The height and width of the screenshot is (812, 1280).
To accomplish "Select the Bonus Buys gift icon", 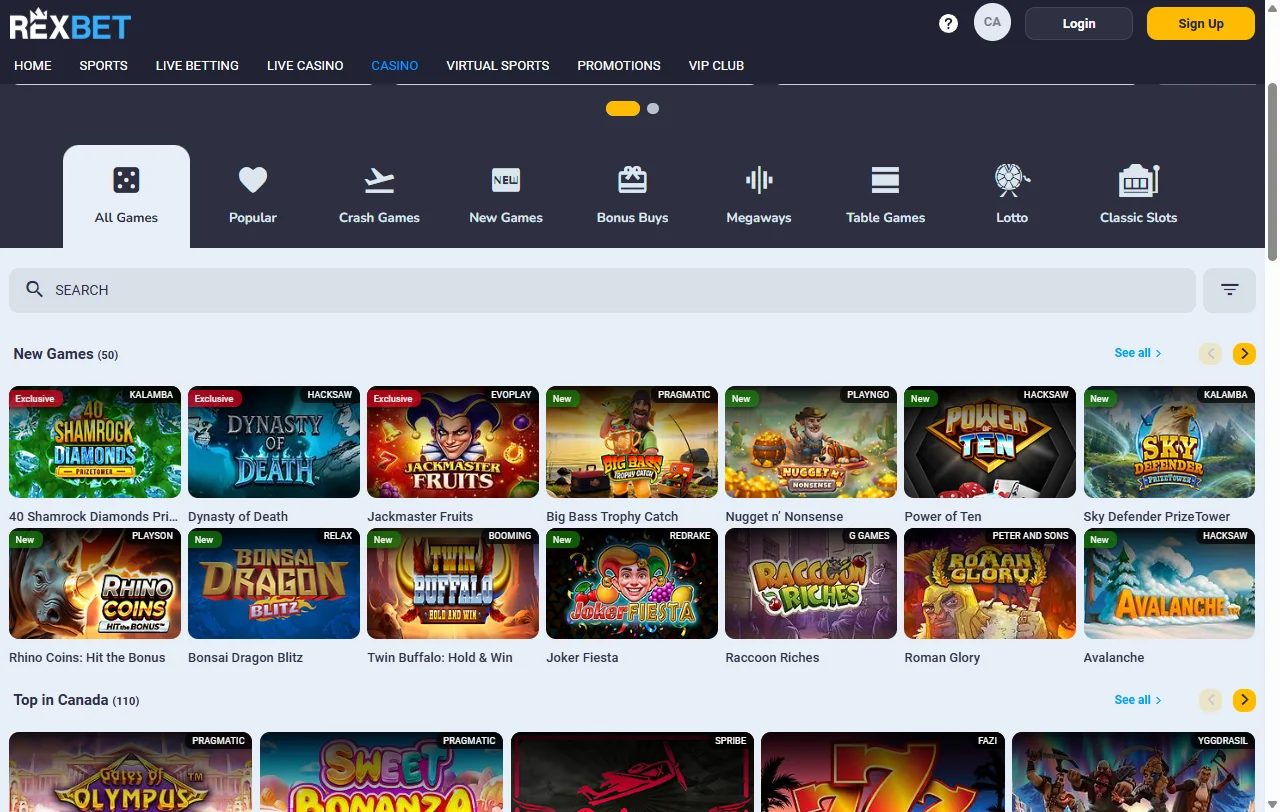I will click(632, 180).
